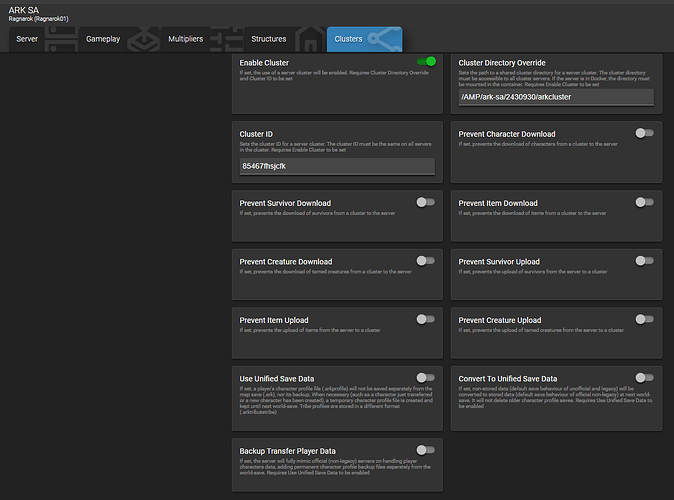Enable Prevent Survivor Download
Viewport: 674px width, 500px height.
426,202
